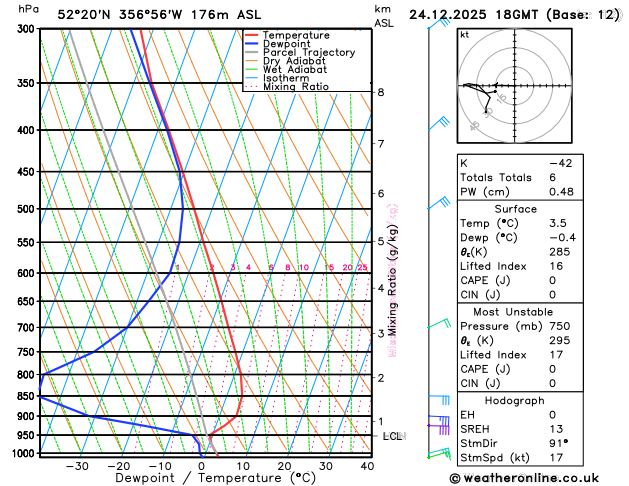Click the StmDir value 91°
The width and height of the screenshot is (629, 486).
[x=558, y=443]
